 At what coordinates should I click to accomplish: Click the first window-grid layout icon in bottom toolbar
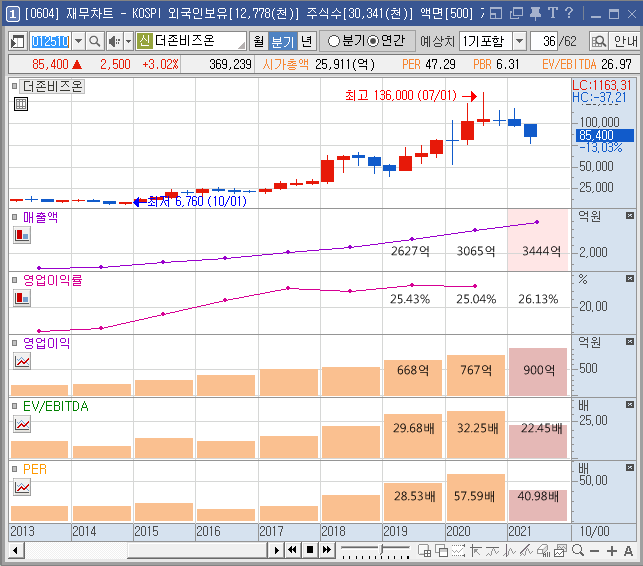424,550
